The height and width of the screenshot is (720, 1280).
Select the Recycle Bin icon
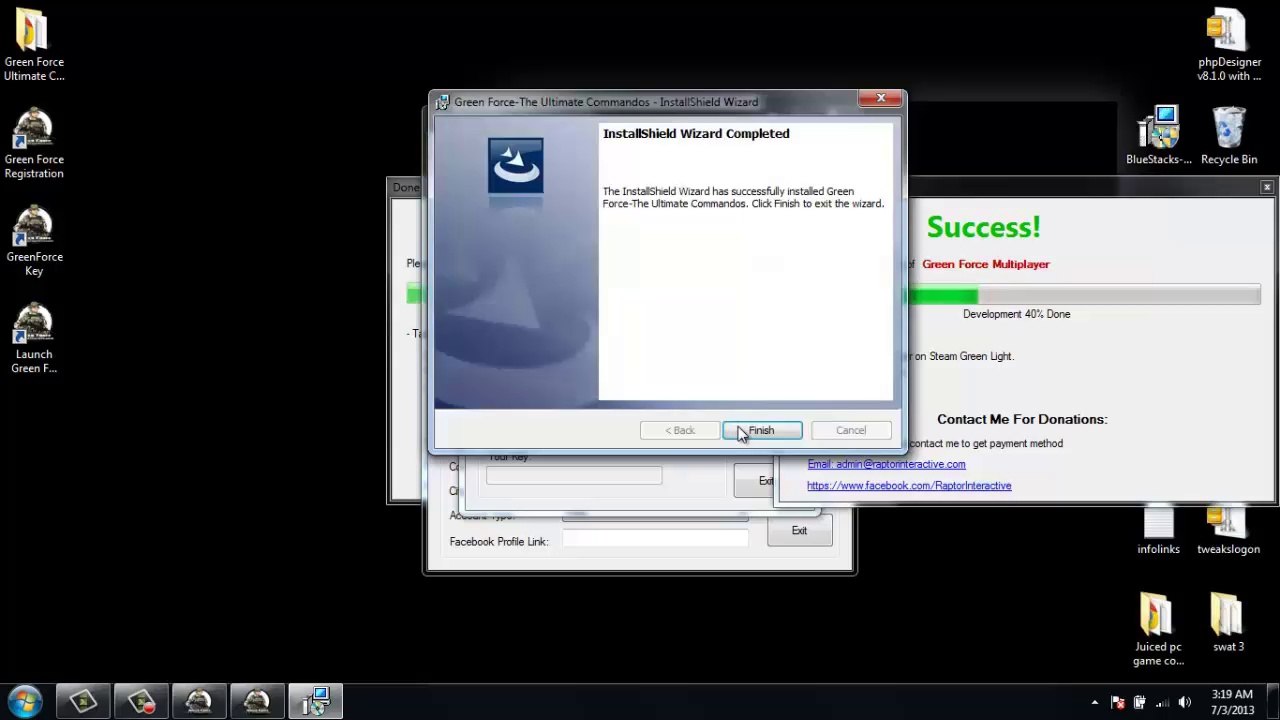click(x=1229, y=135)
